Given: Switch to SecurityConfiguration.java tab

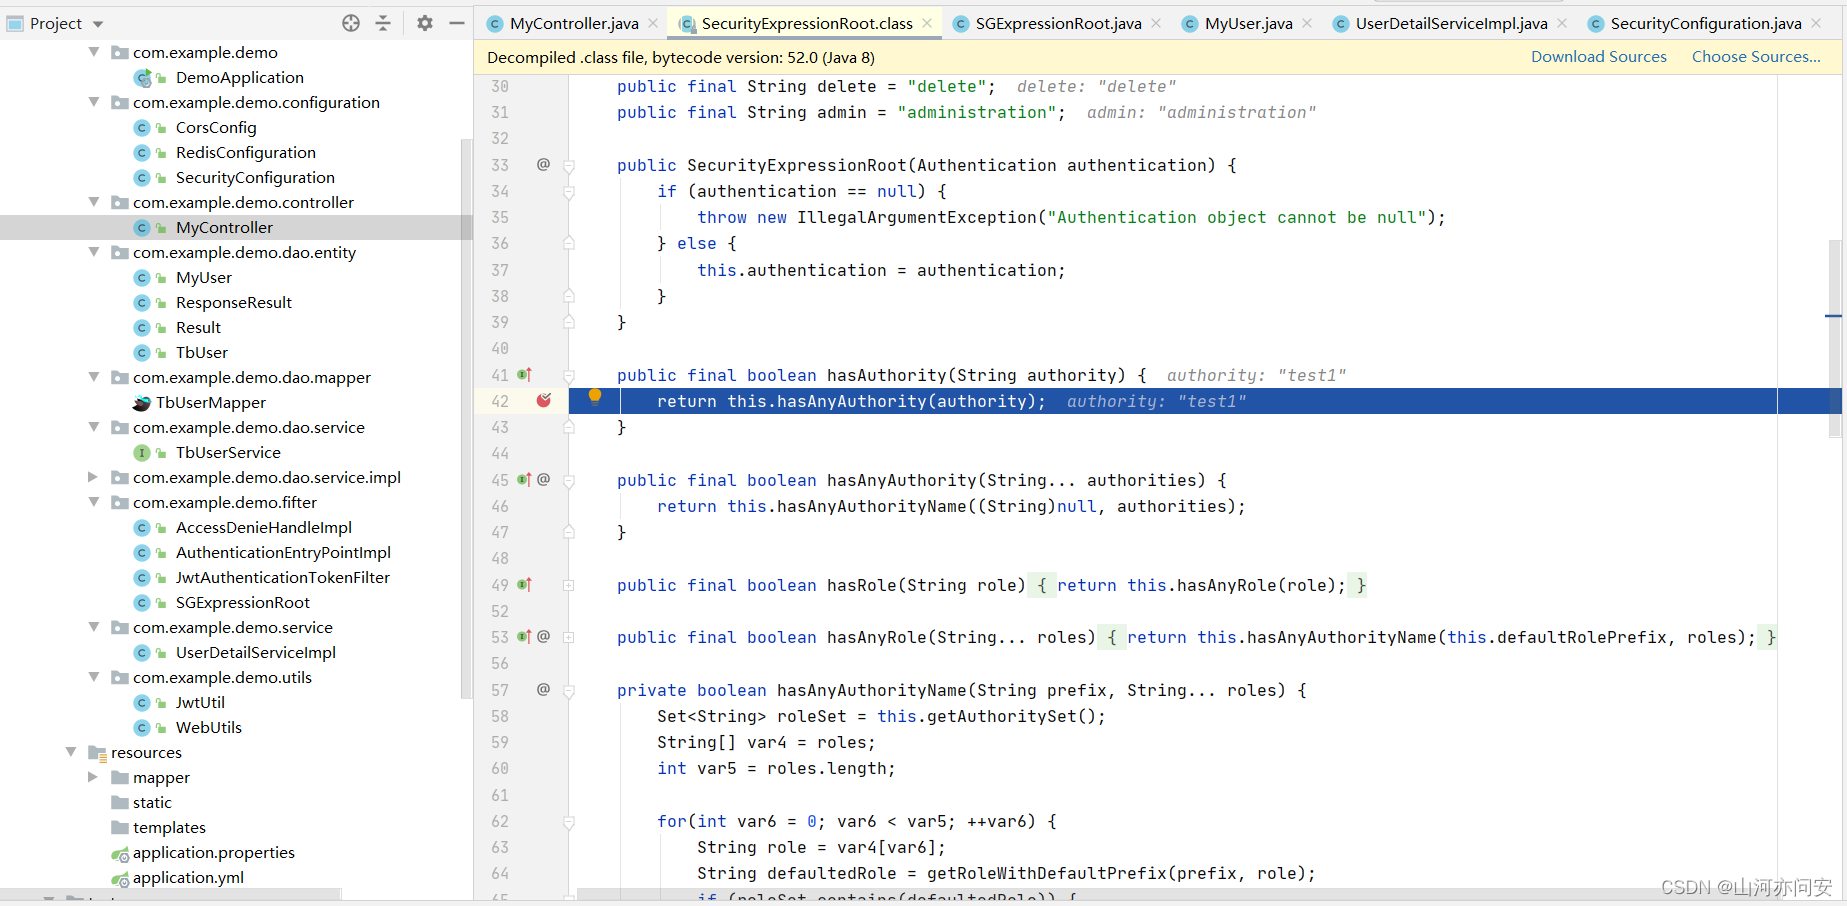Looking at the screenshot, I should click(x=1706, y=23).
